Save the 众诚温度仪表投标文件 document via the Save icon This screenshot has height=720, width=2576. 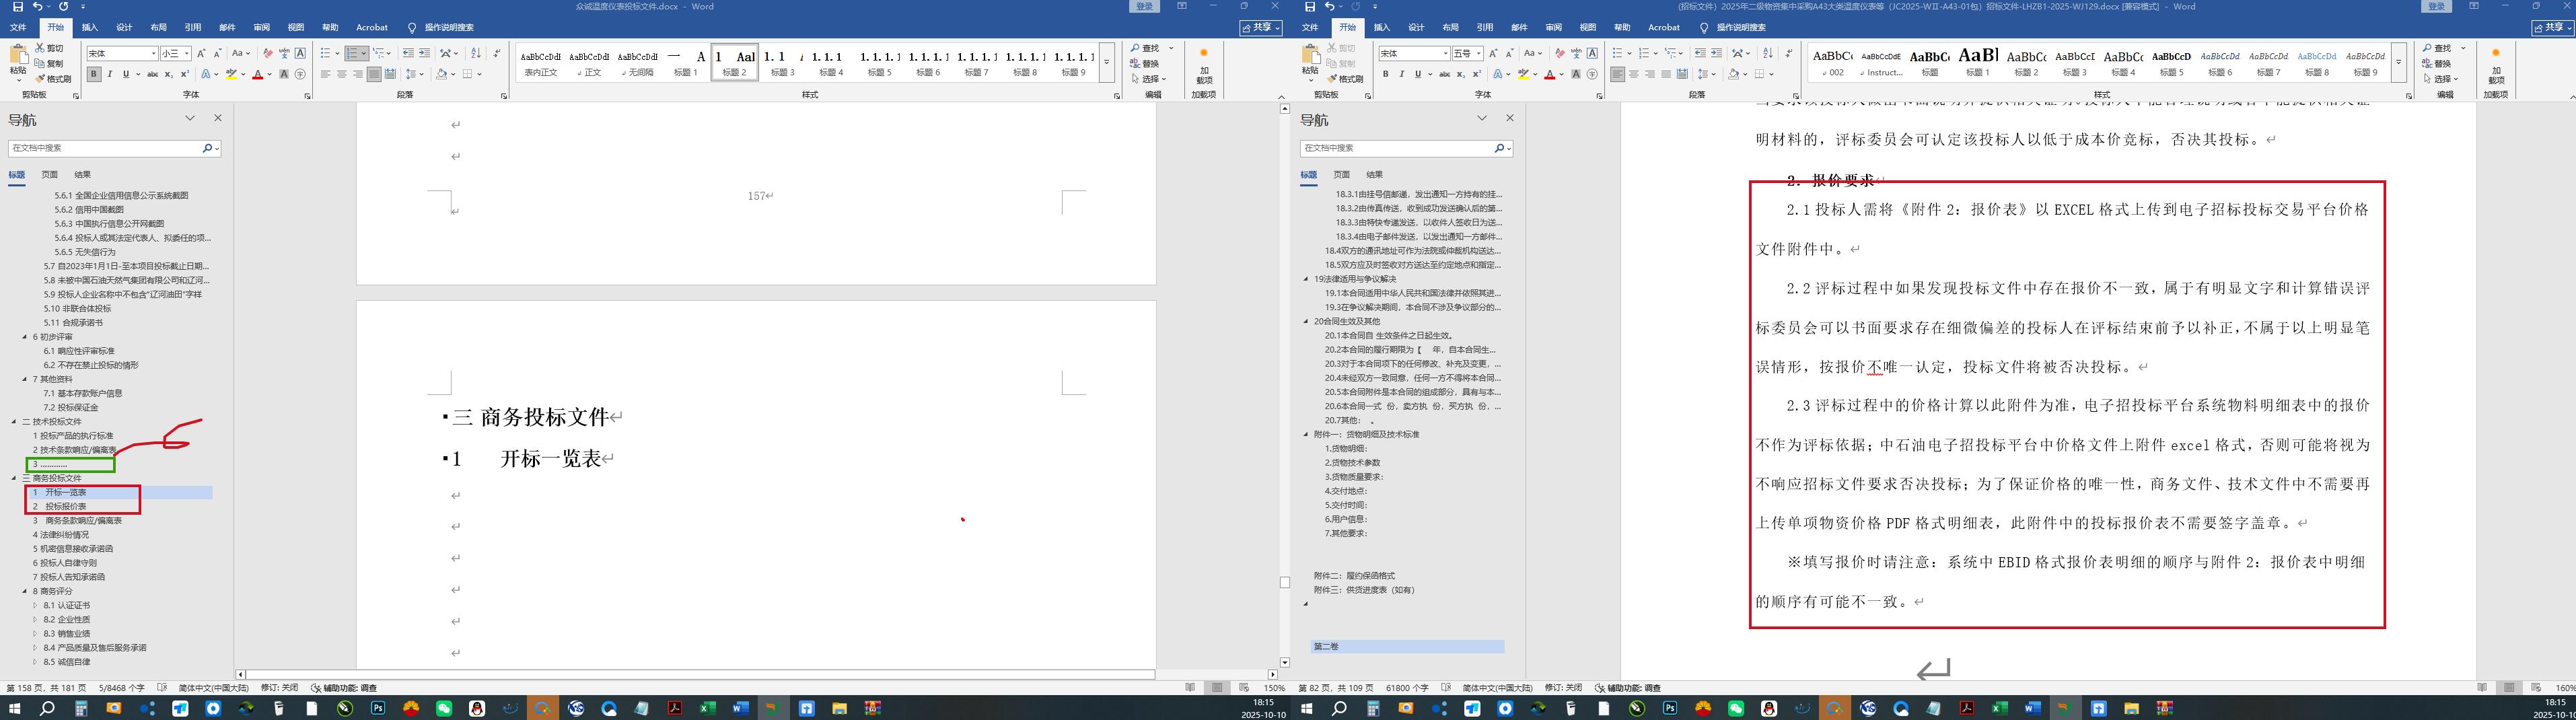tap(17, 7)
